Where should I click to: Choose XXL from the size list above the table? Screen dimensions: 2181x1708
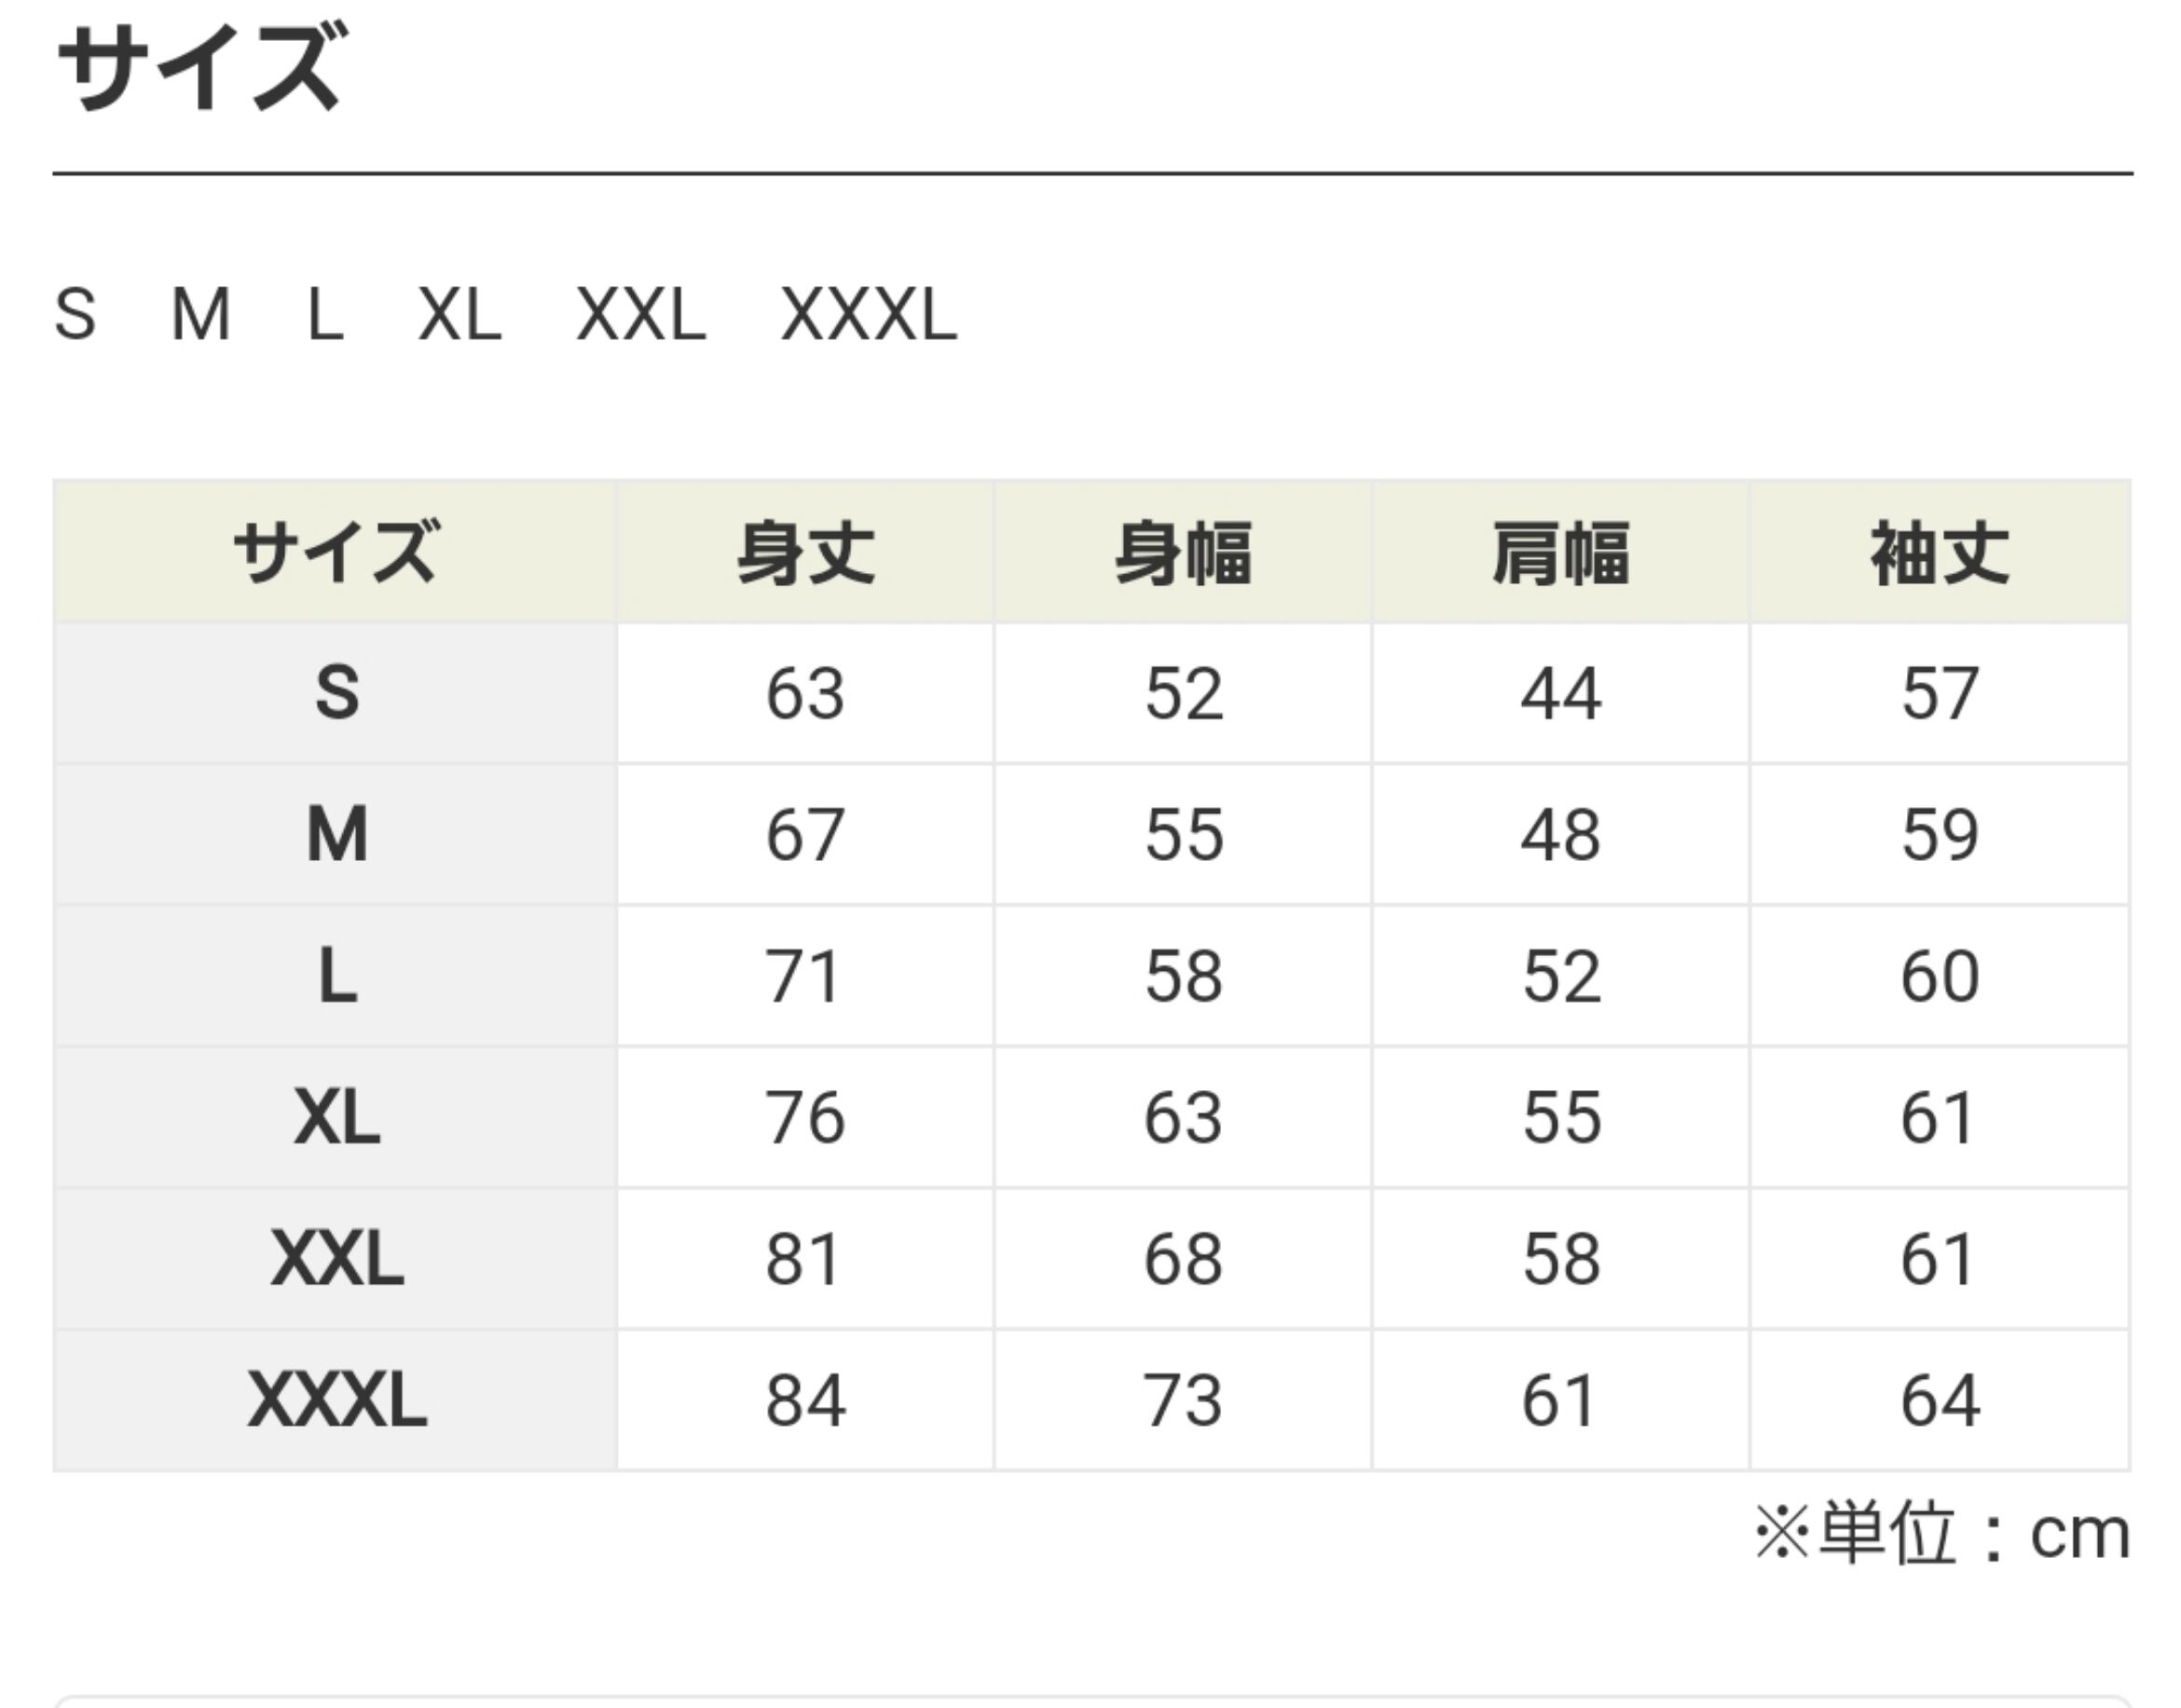pos(641,314)
